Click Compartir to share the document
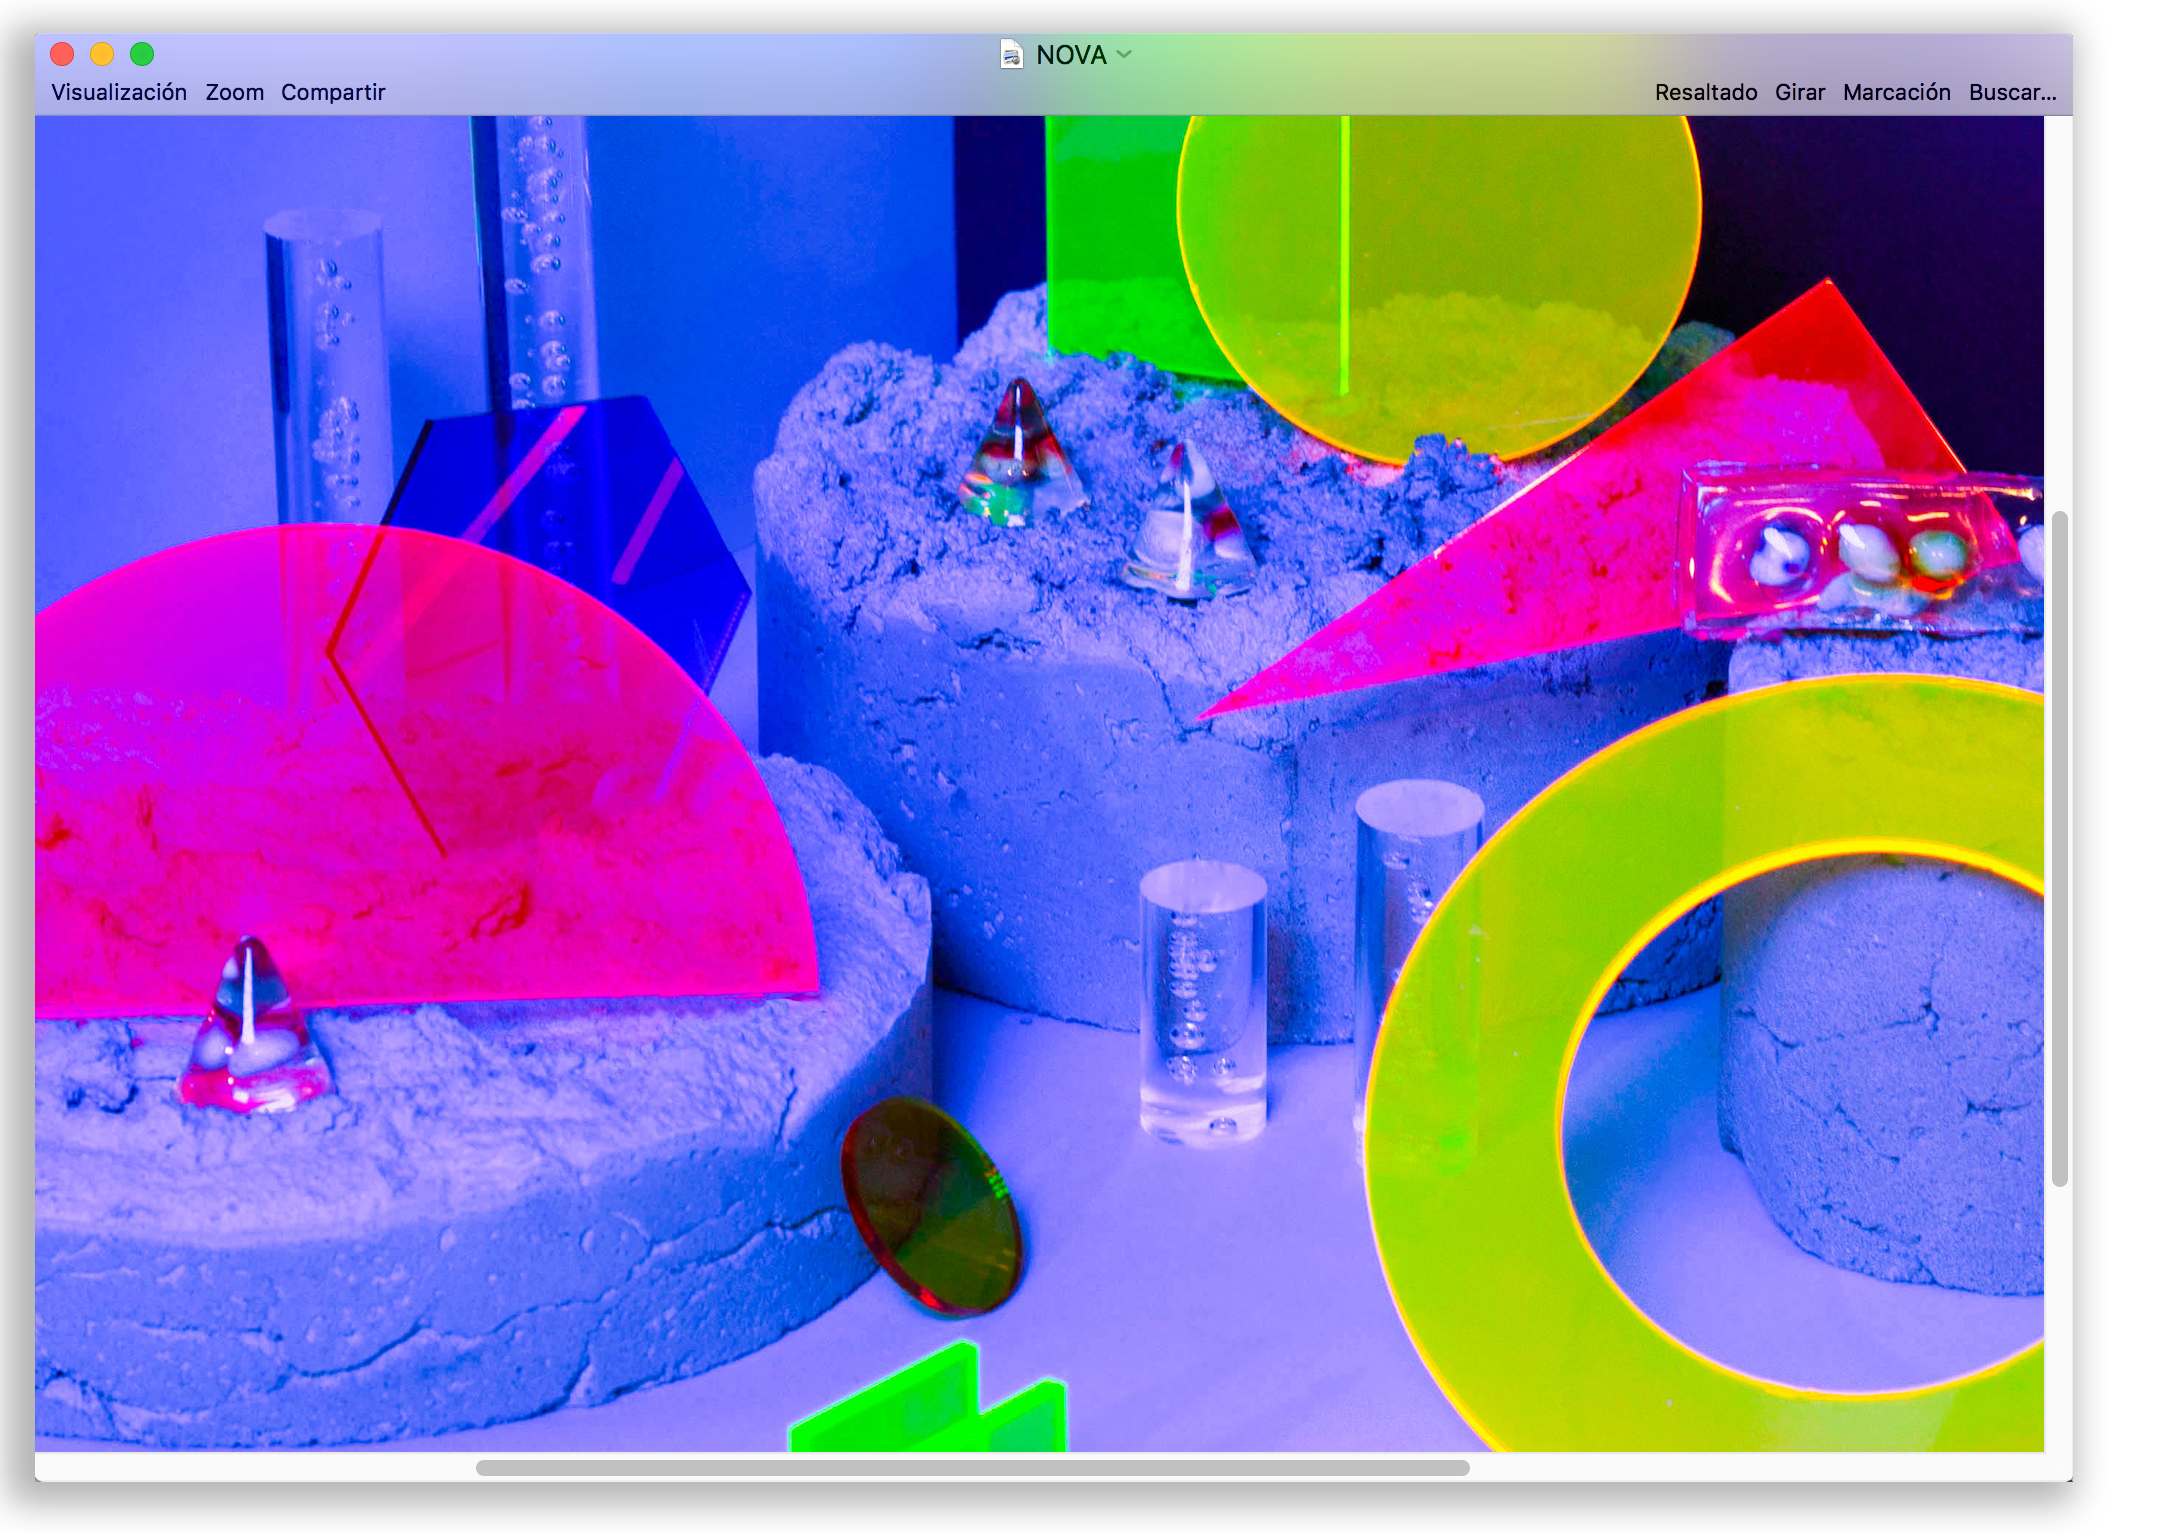 coord(333,92)
